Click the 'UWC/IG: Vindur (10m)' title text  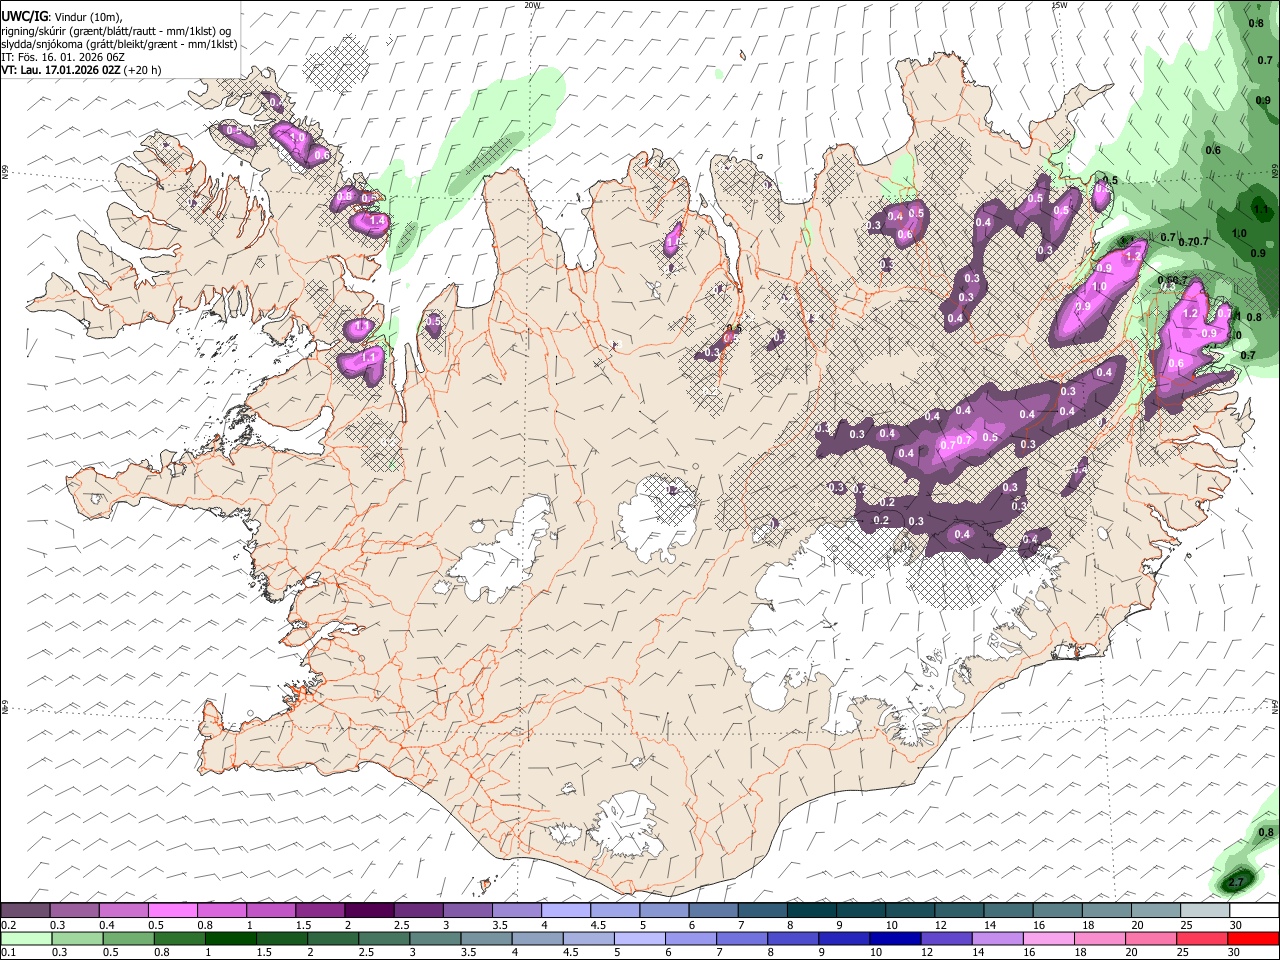point(62,17)
